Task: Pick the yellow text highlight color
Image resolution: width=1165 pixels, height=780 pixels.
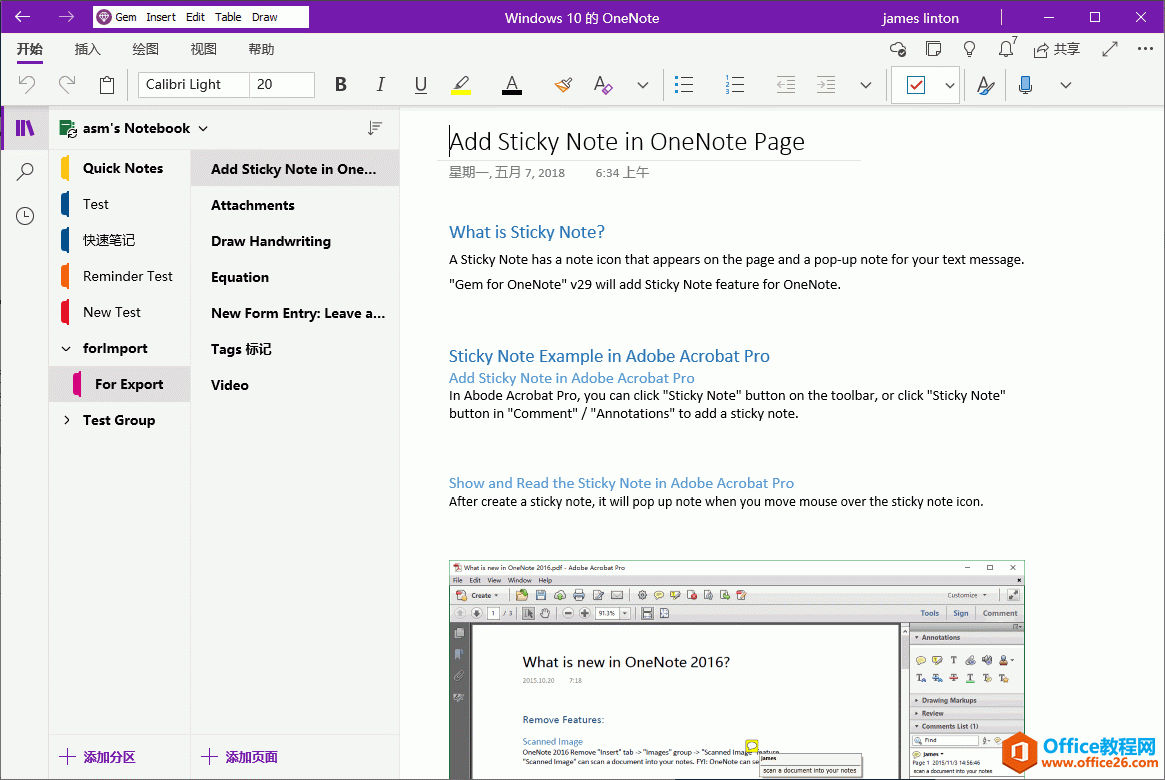Action: 461,85
